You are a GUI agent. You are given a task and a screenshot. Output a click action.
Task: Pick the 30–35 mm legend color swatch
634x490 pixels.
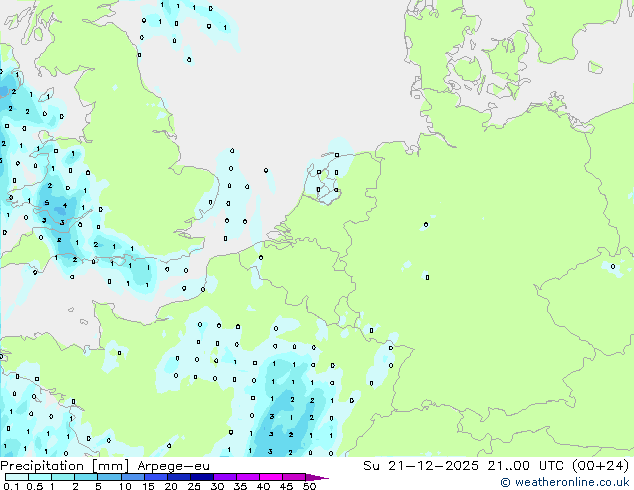click(225, 477)
